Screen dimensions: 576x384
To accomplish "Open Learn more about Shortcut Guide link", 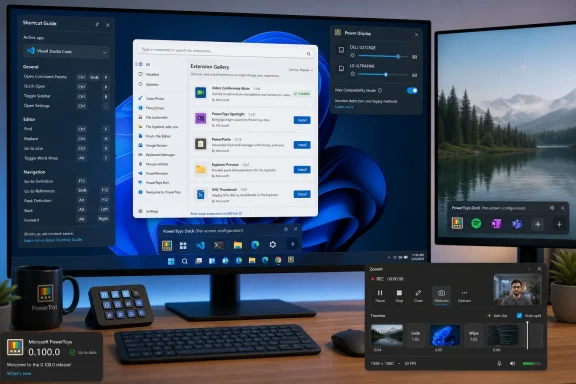I will click(x=53, y=240).
